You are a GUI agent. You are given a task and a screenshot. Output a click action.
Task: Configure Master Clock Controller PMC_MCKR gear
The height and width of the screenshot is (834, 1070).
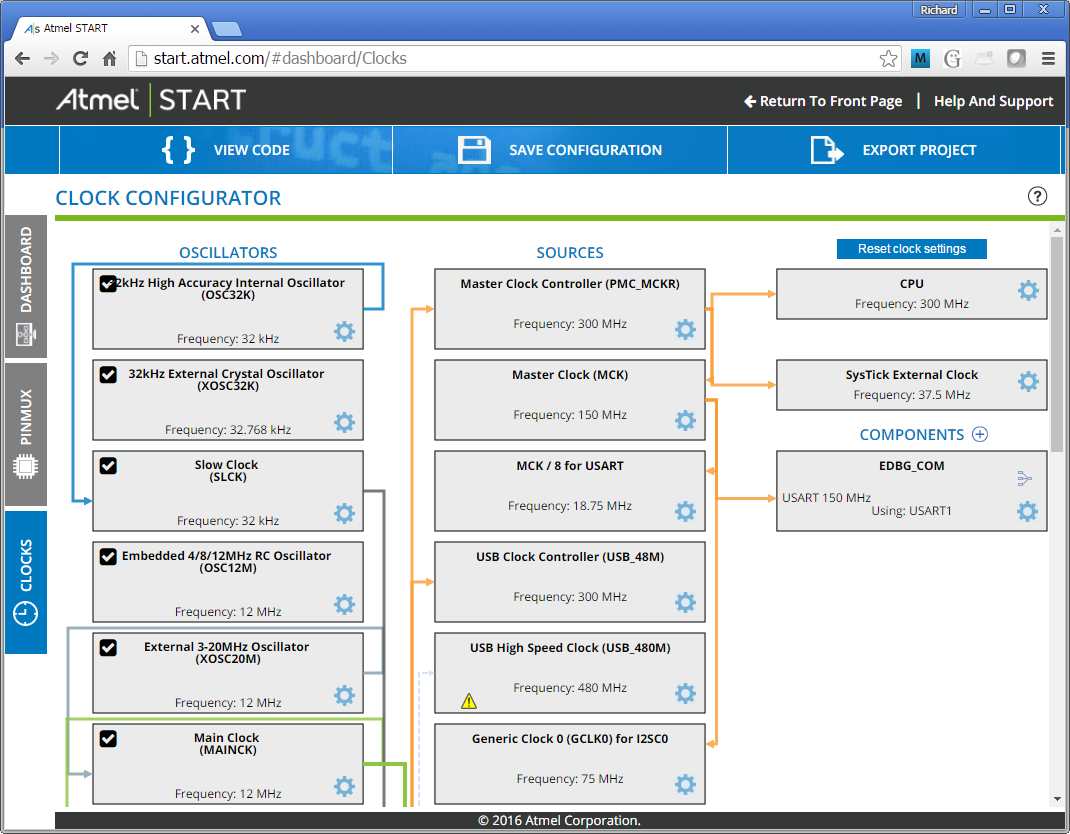(685, 329)
